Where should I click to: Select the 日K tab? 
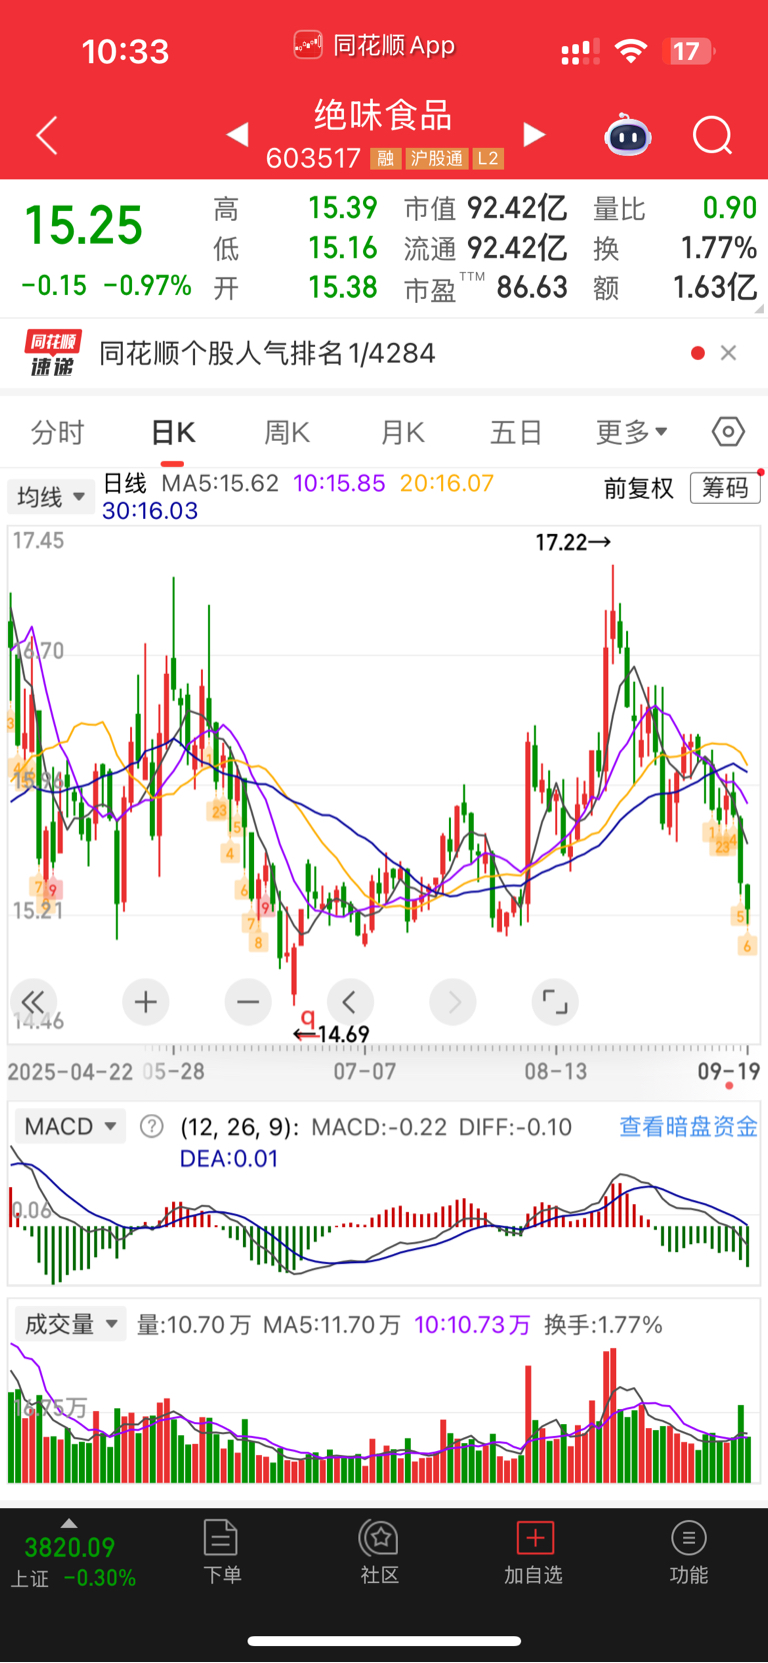173,433
